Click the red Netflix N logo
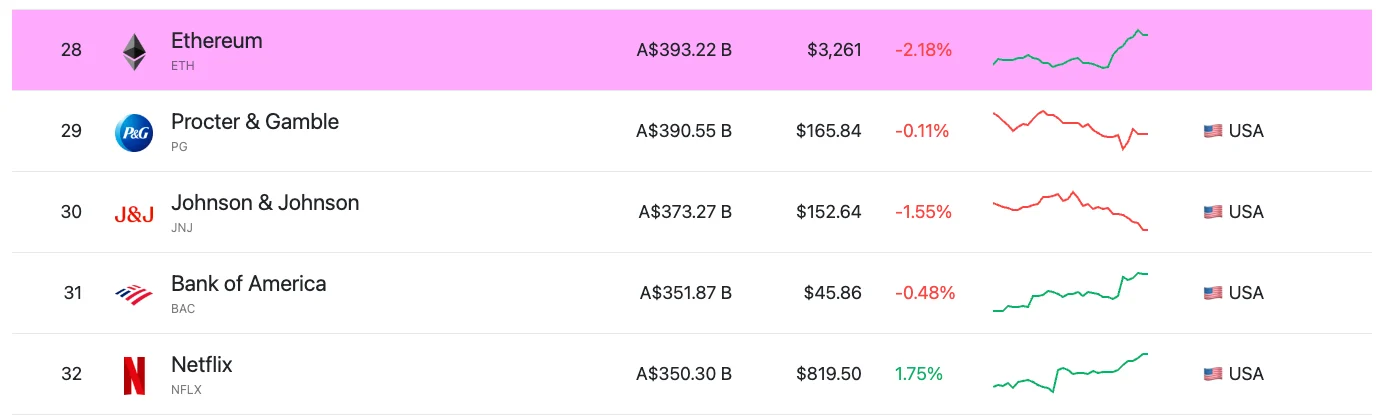 (134, 375)
